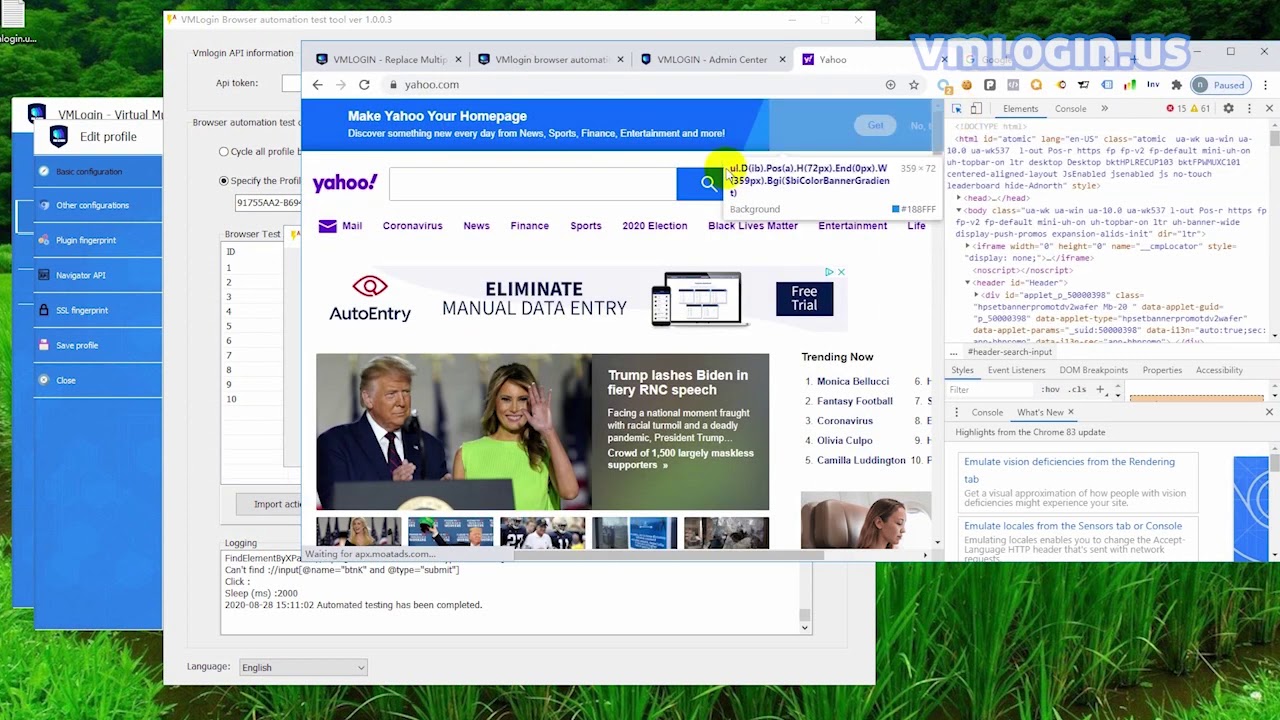1280x720 pixels.
Task: Collapse the body element node
Action: click(x=959, y=211)
